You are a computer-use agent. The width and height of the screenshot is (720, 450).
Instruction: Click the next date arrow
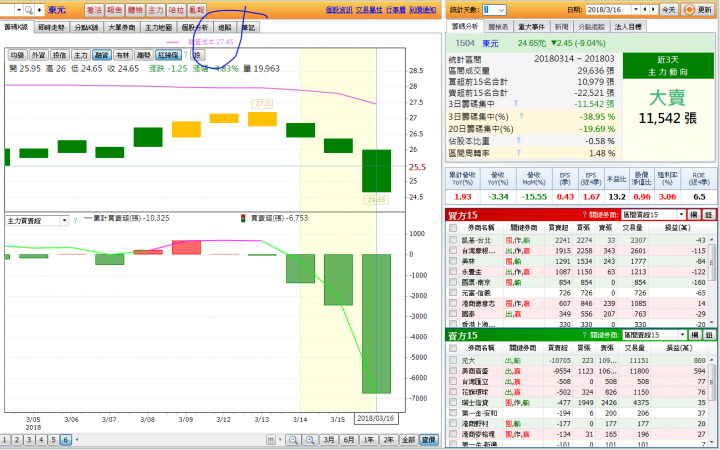653,10
